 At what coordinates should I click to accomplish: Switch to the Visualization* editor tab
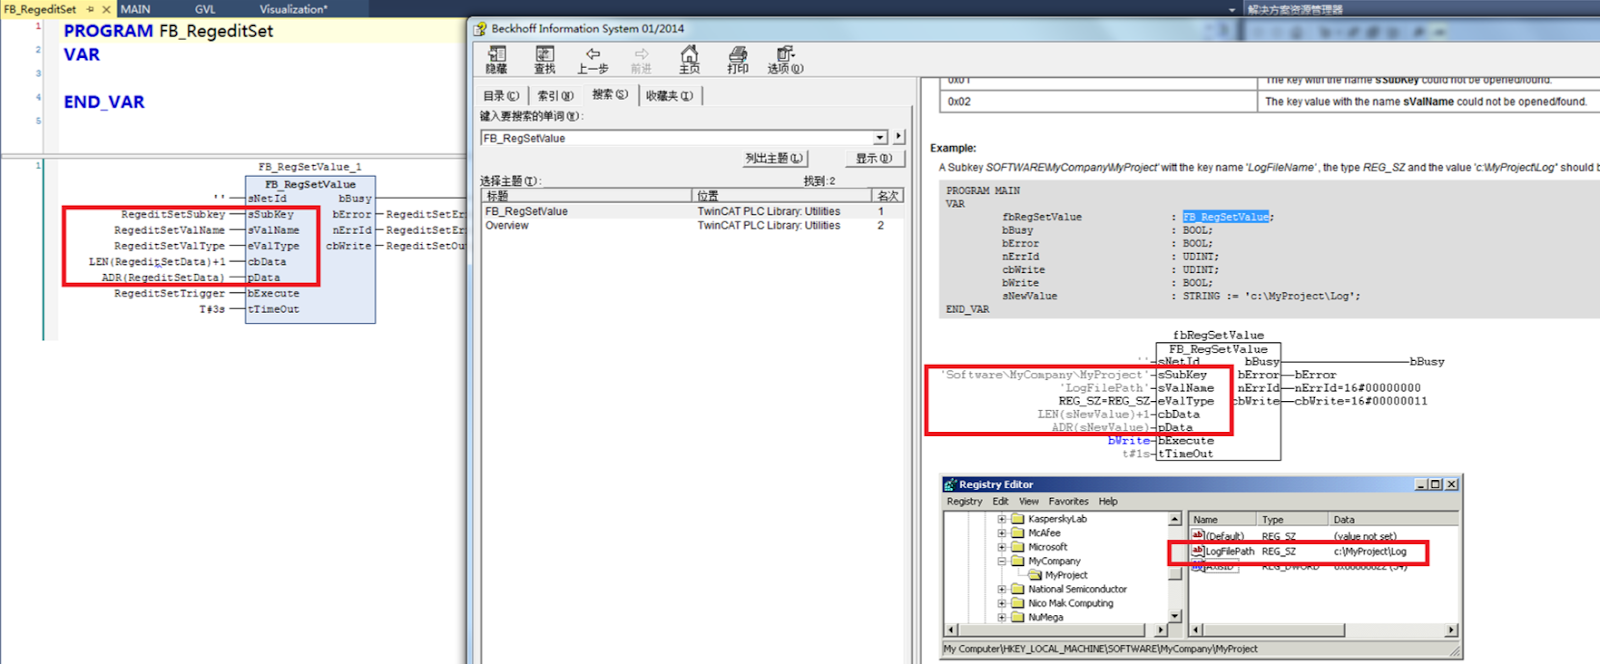pyautogui.click(x=293, y=9)
